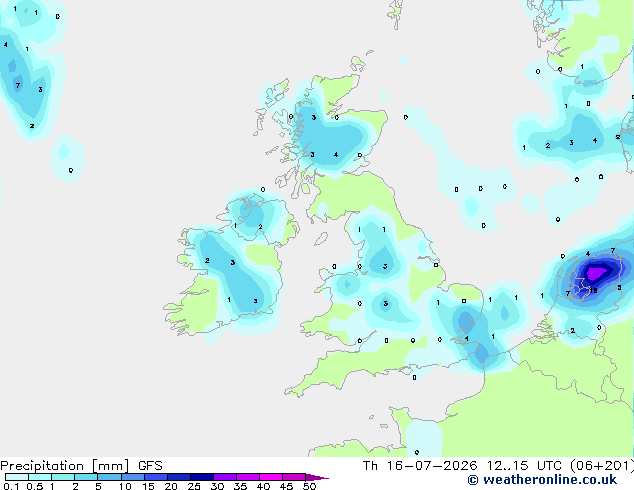Click the legend scale label '50'
Screen dimensions: 634x490
coord(309,486)
